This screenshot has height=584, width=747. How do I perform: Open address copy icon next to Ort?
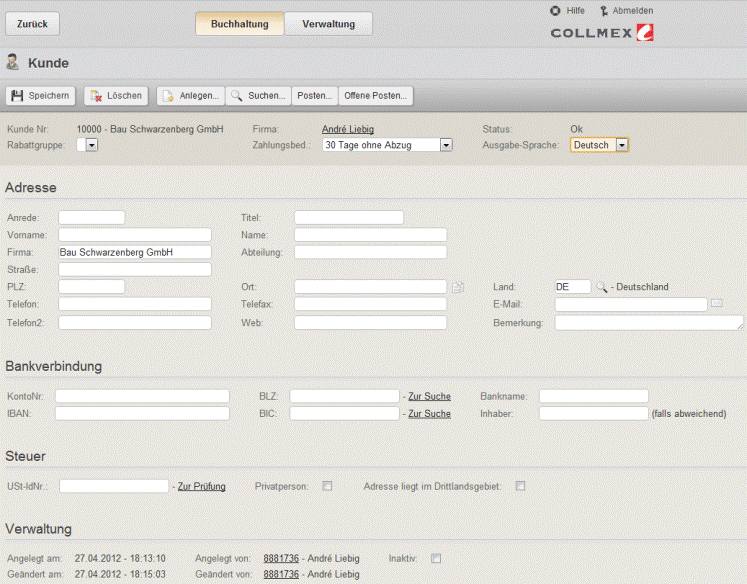coord(458,287)
